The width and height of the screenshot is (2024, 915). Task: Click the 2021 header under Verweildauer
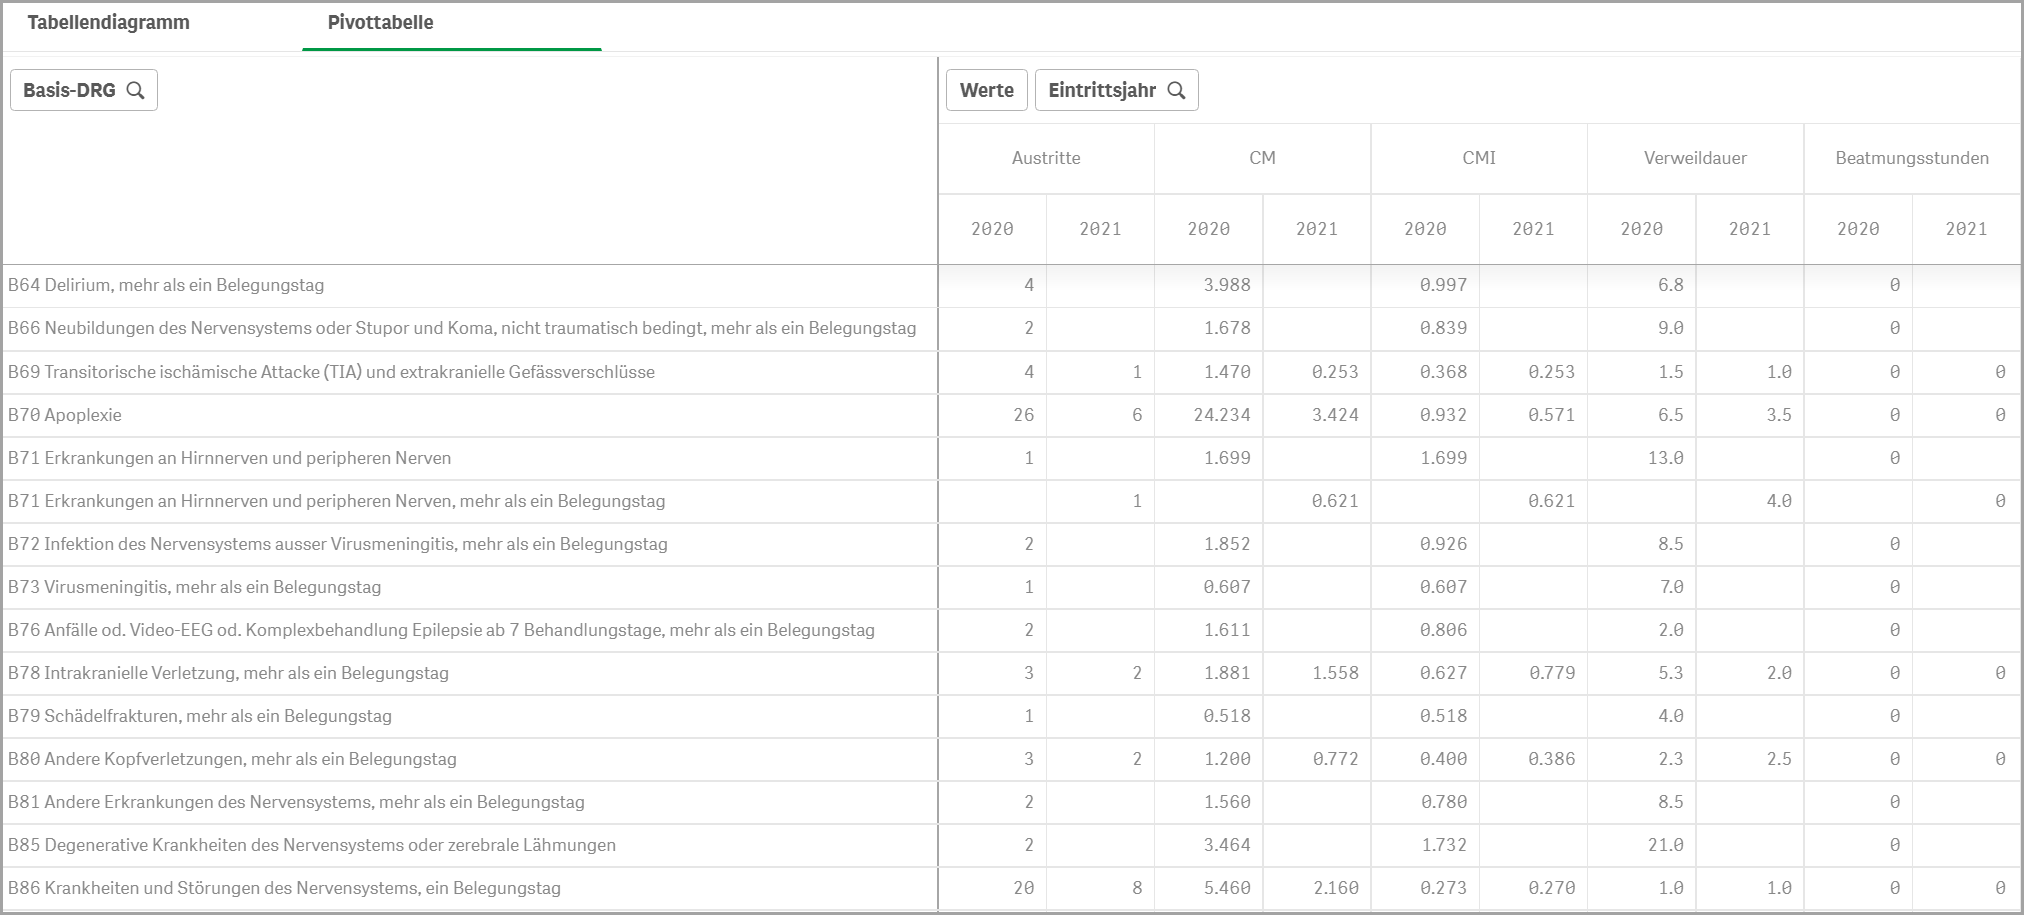click(x=1749, y=229)
